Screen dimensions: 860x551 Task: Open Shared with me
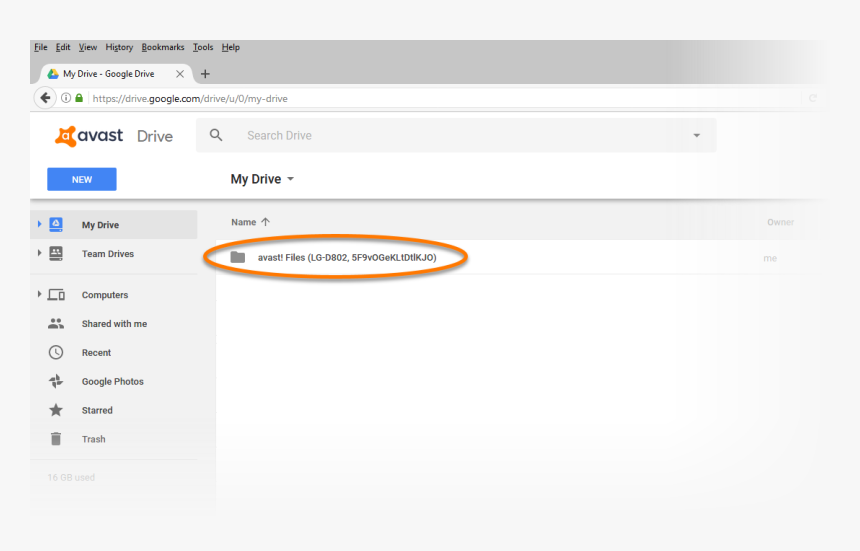coord(114,323)
